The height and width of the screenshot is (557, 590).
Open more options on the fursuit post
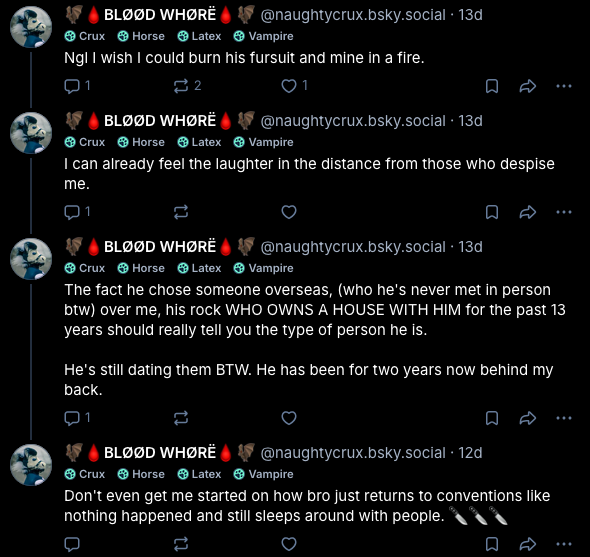pos(564,86)
